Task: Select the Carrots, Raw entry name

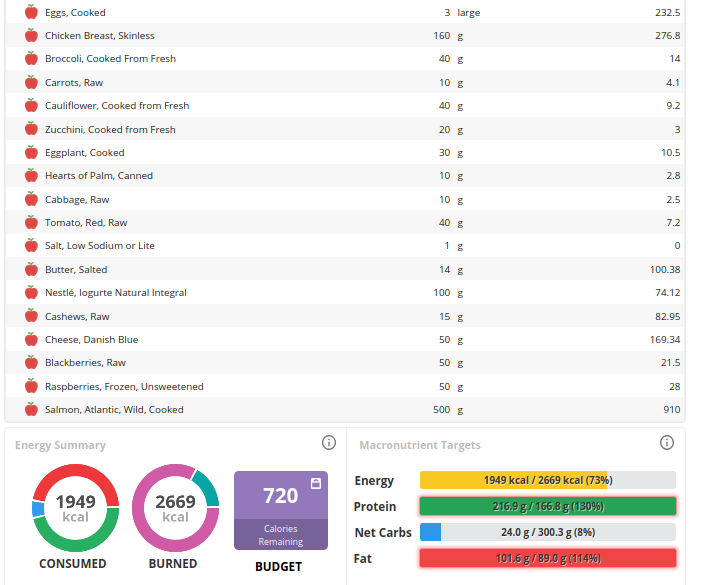Action: click(74, 83)
